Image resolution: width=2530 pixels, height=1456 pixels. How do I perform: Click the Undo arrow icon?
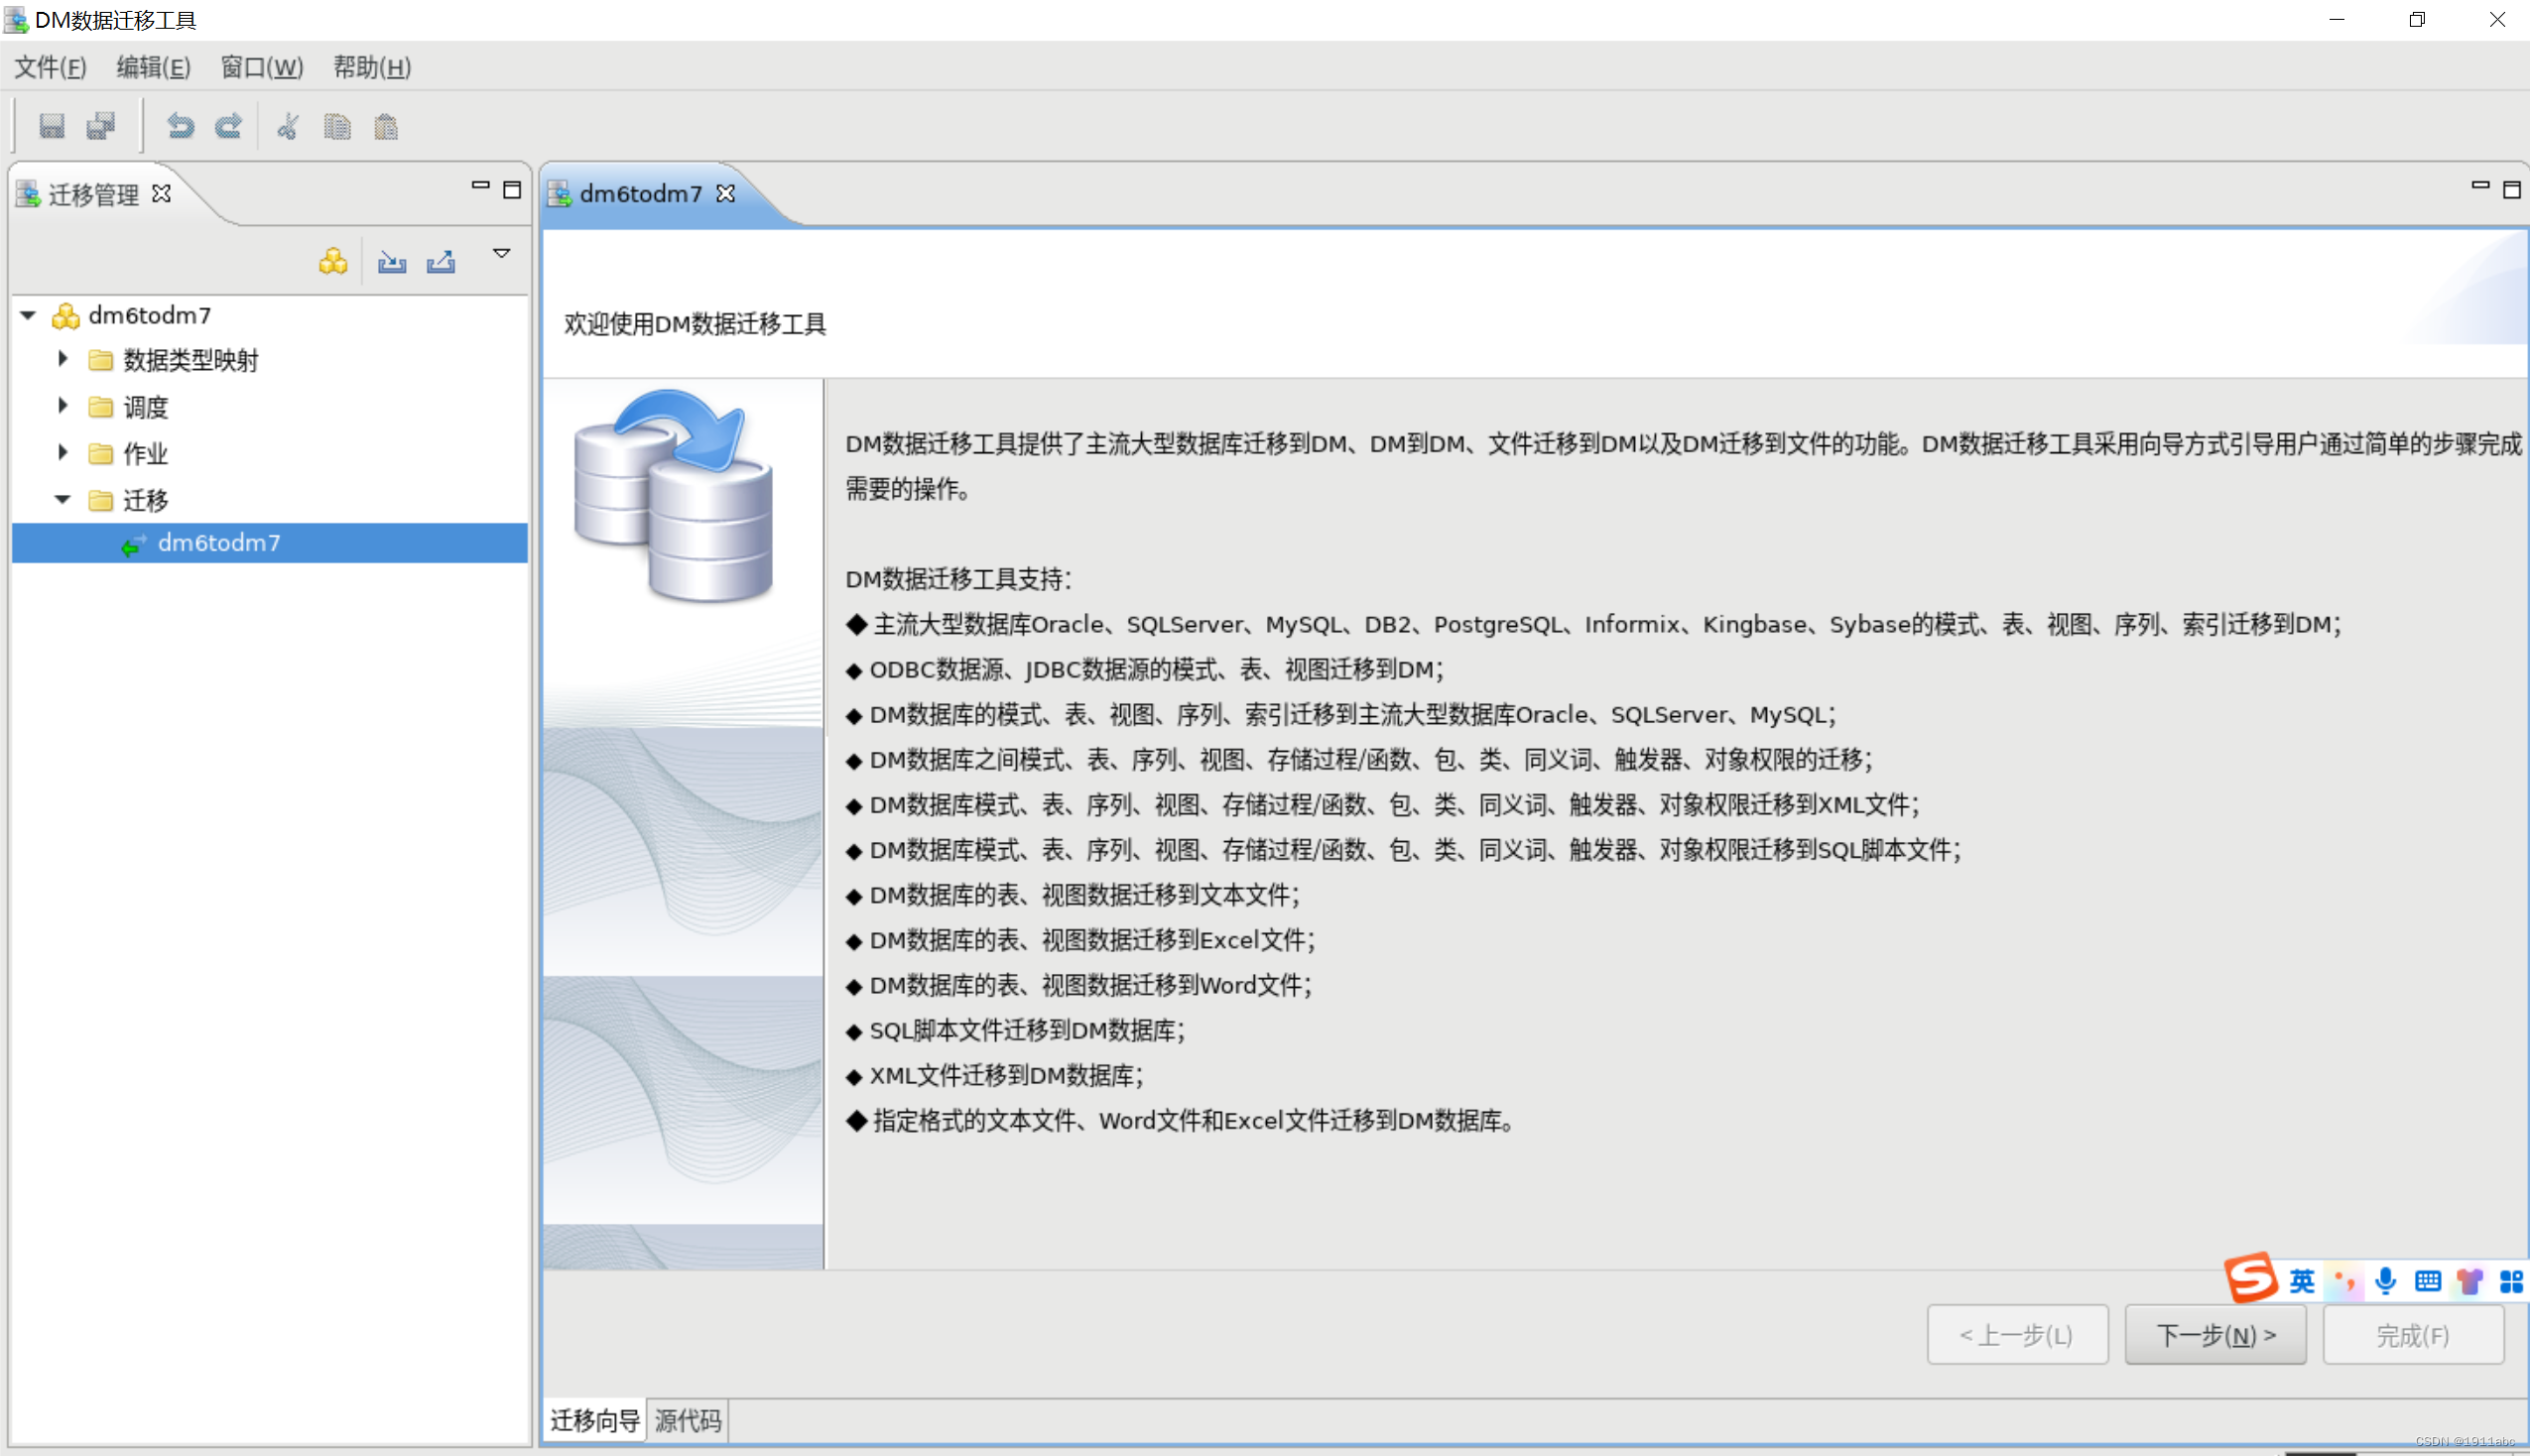[x=179, y=126]
